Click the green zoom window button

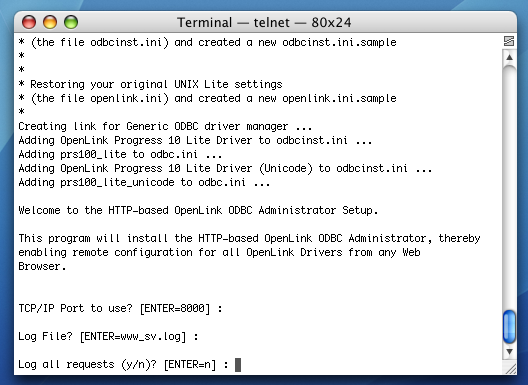71,22
